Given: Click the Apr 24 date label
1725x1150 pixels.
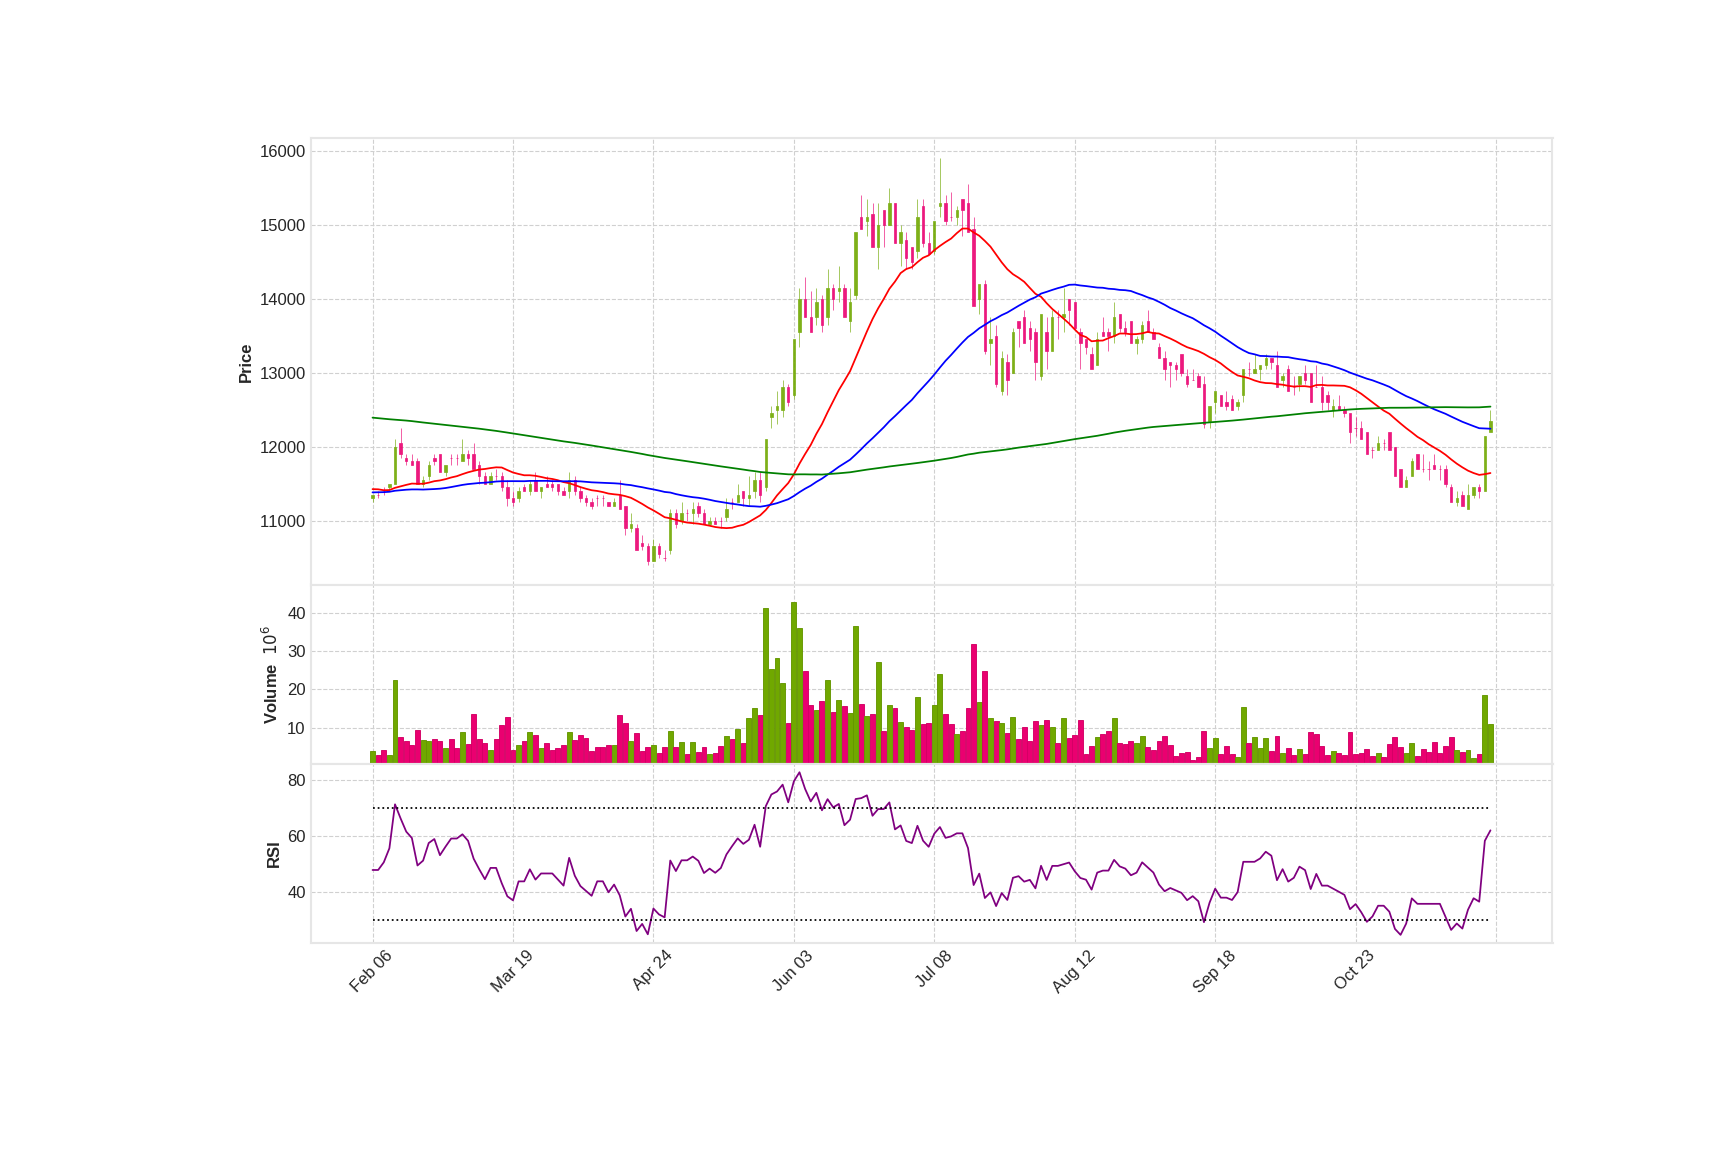Looking at the screenshot, I should tap(651, 971).
